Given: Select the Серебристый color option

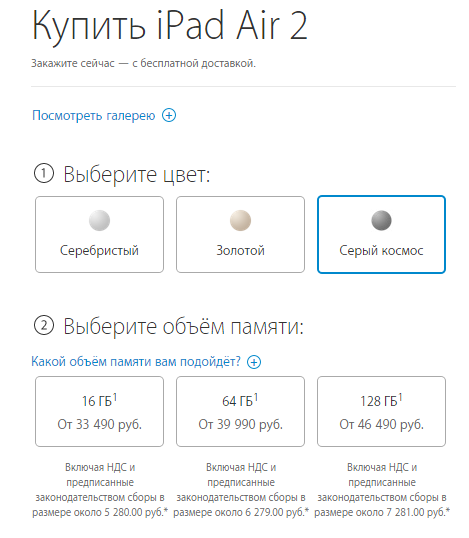Looking at the screenshot, I should point(99,235).
